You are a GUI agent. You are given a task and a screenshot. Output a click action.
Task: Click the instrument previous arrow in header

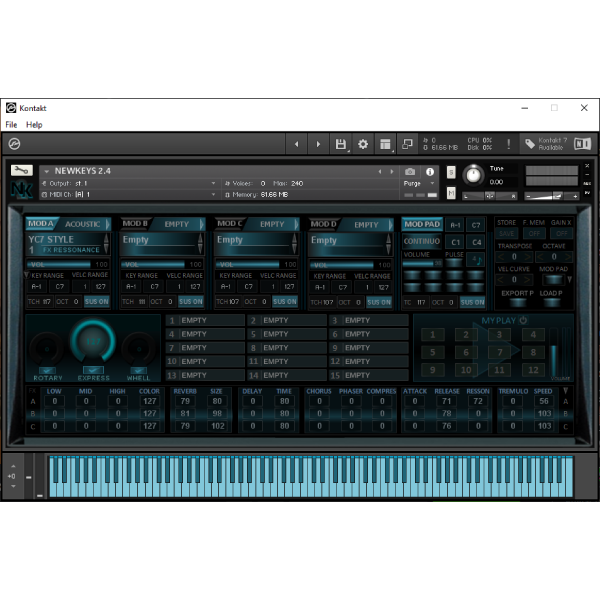click(380, 171)
